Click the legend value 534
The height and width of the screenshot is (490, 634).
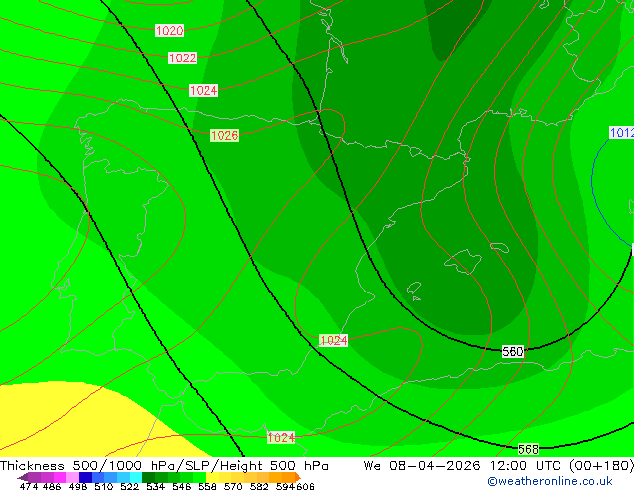[155, 486]
